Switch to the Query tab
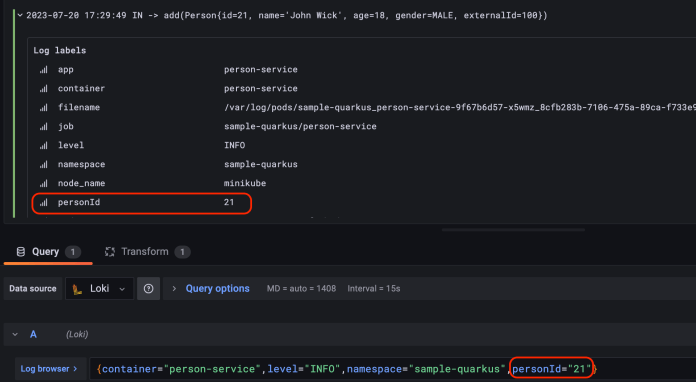Viewport: 696px width, 382px height. tap(48, 252)
